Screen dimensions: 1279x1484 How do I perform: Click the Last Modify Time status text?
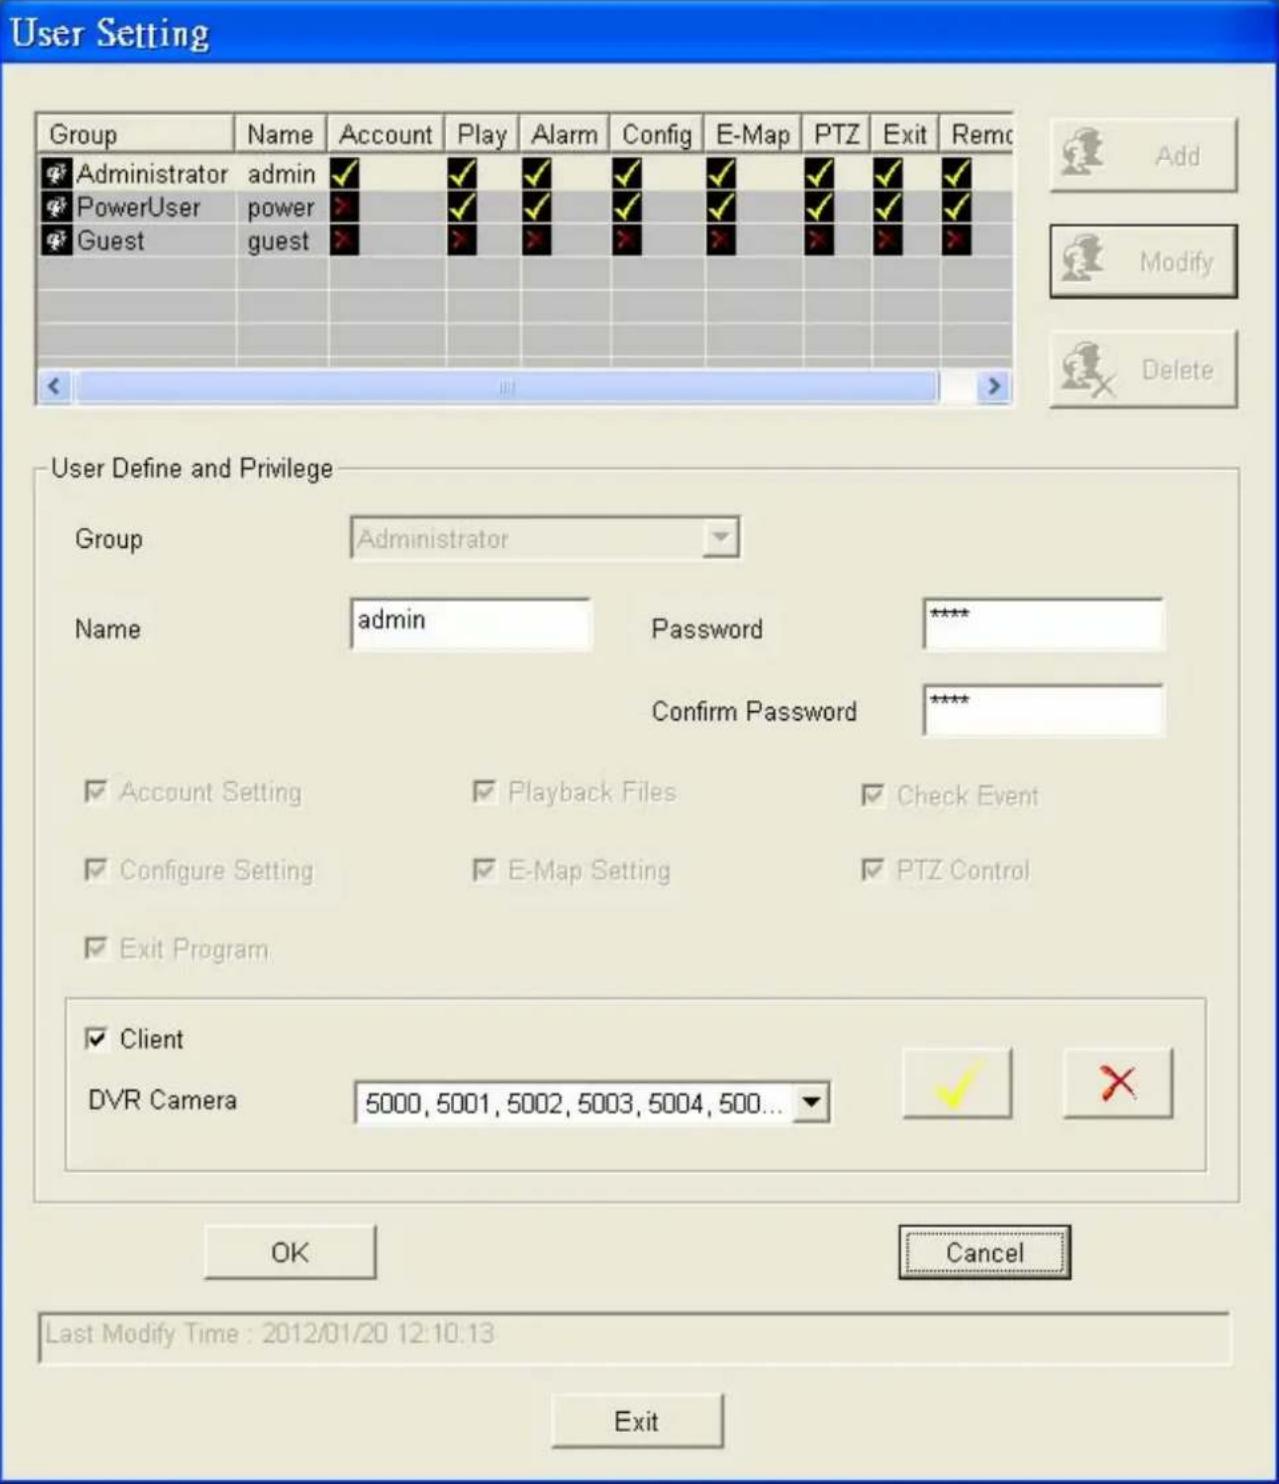(x=270, y=1334)
